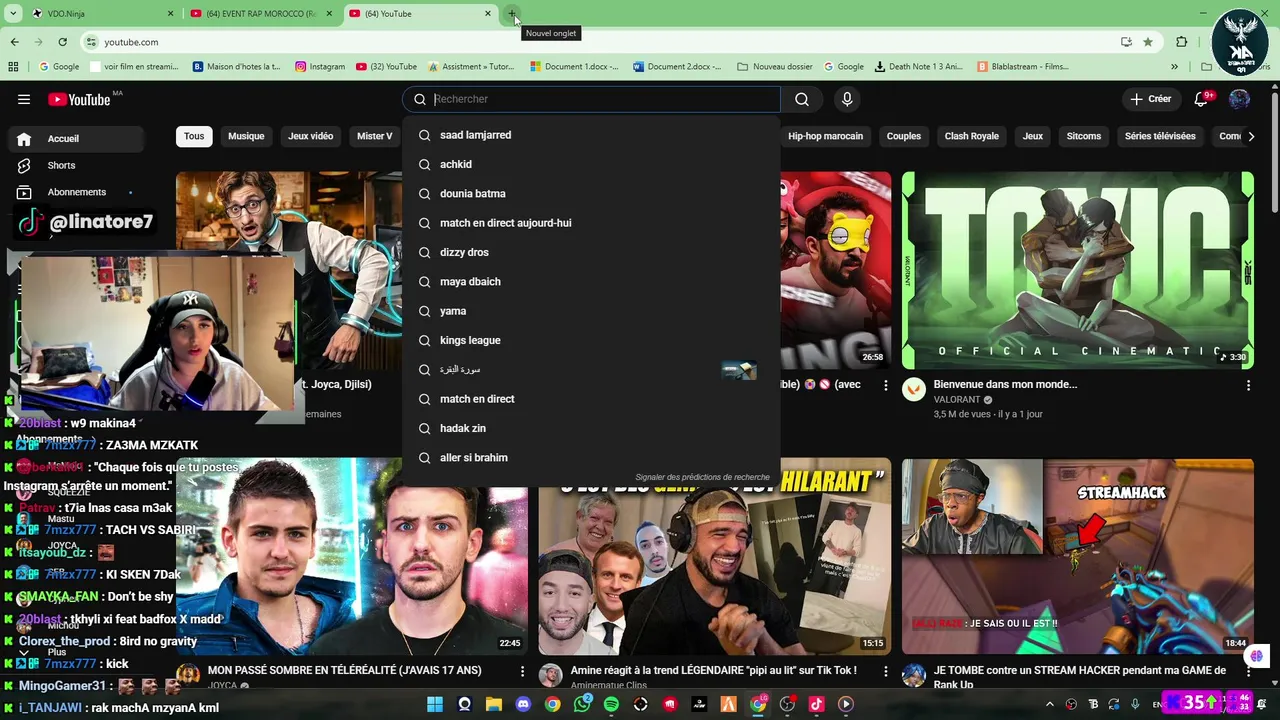Open File Explorer from the taskbar
This screenshot has width=1280, height=720.
[x=494, y=704]
